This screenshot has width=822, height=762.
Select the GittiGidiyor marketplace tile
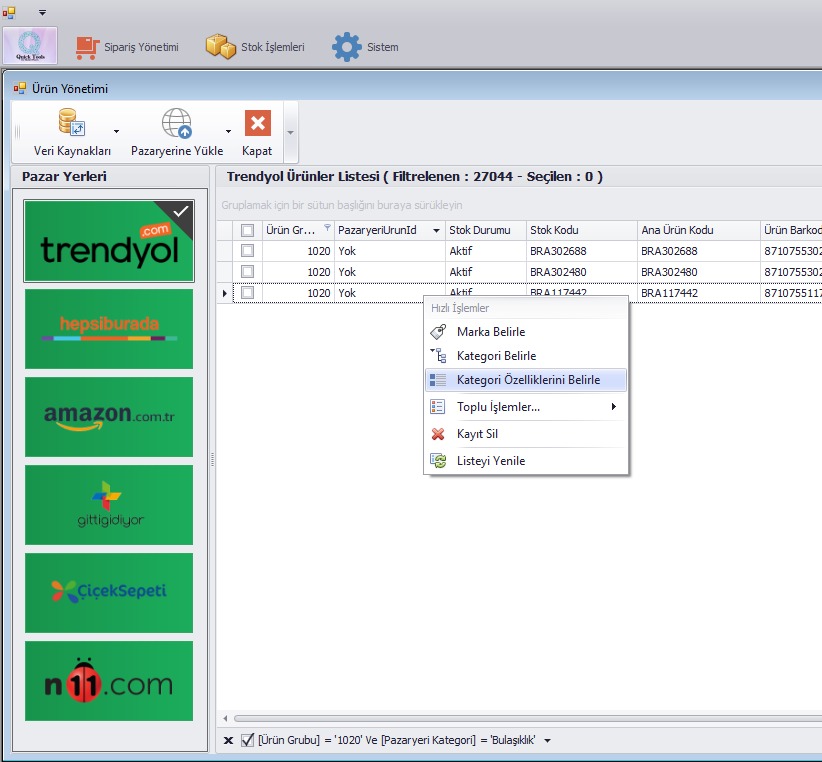point(109,505)
